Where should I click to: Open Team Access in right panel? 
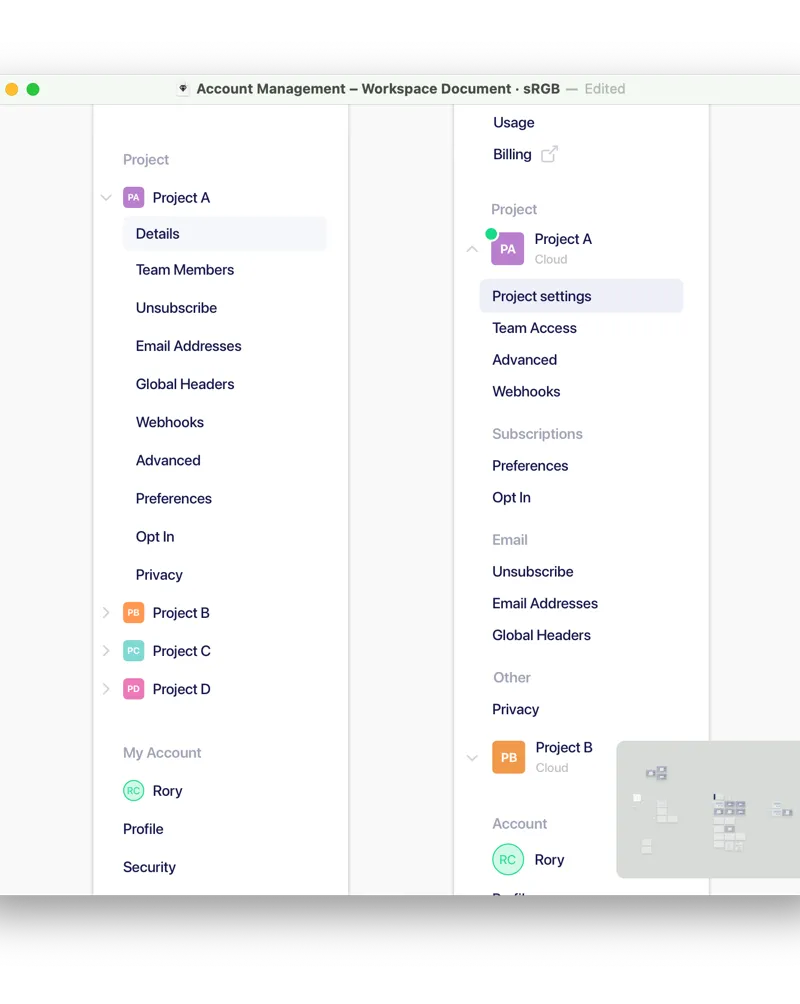(x=534, y=328)
